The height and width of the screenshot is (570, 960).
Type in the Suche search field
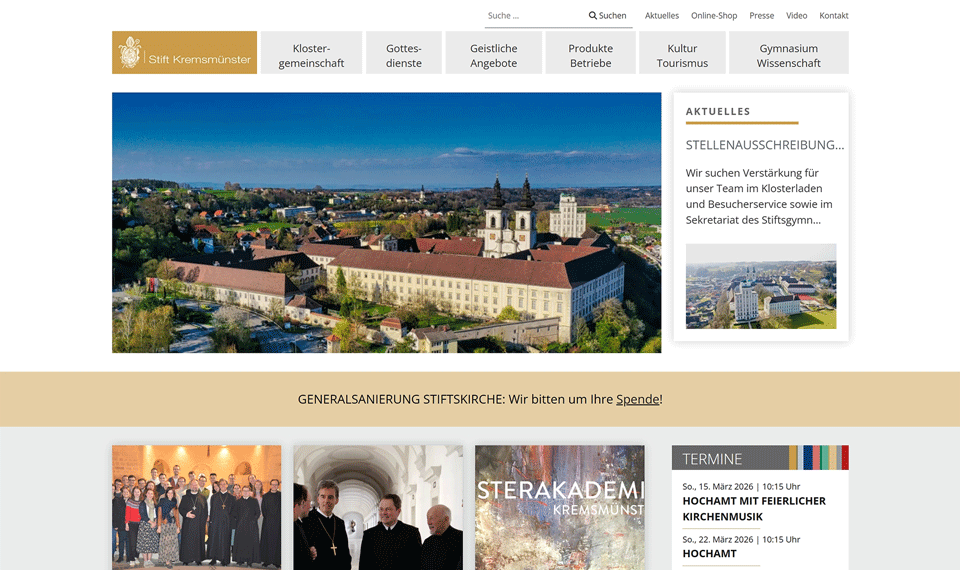533,16
